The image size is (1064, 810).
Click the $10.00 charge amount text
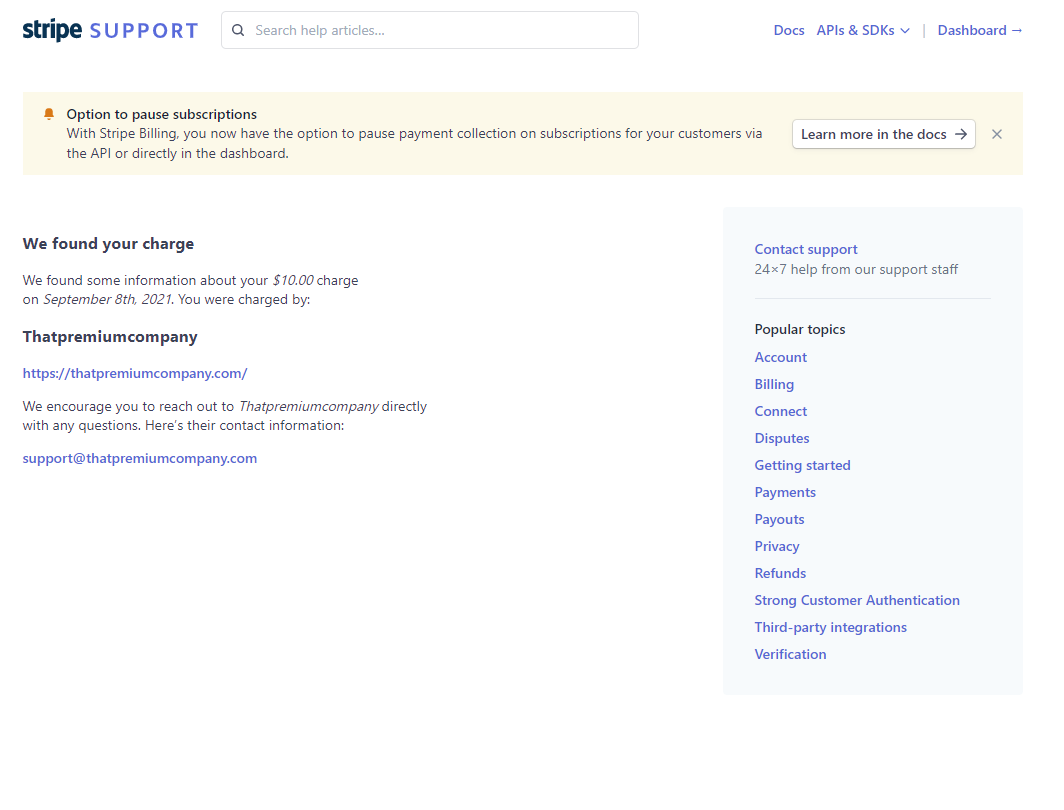pyautogui.click(x=293, y=280)
